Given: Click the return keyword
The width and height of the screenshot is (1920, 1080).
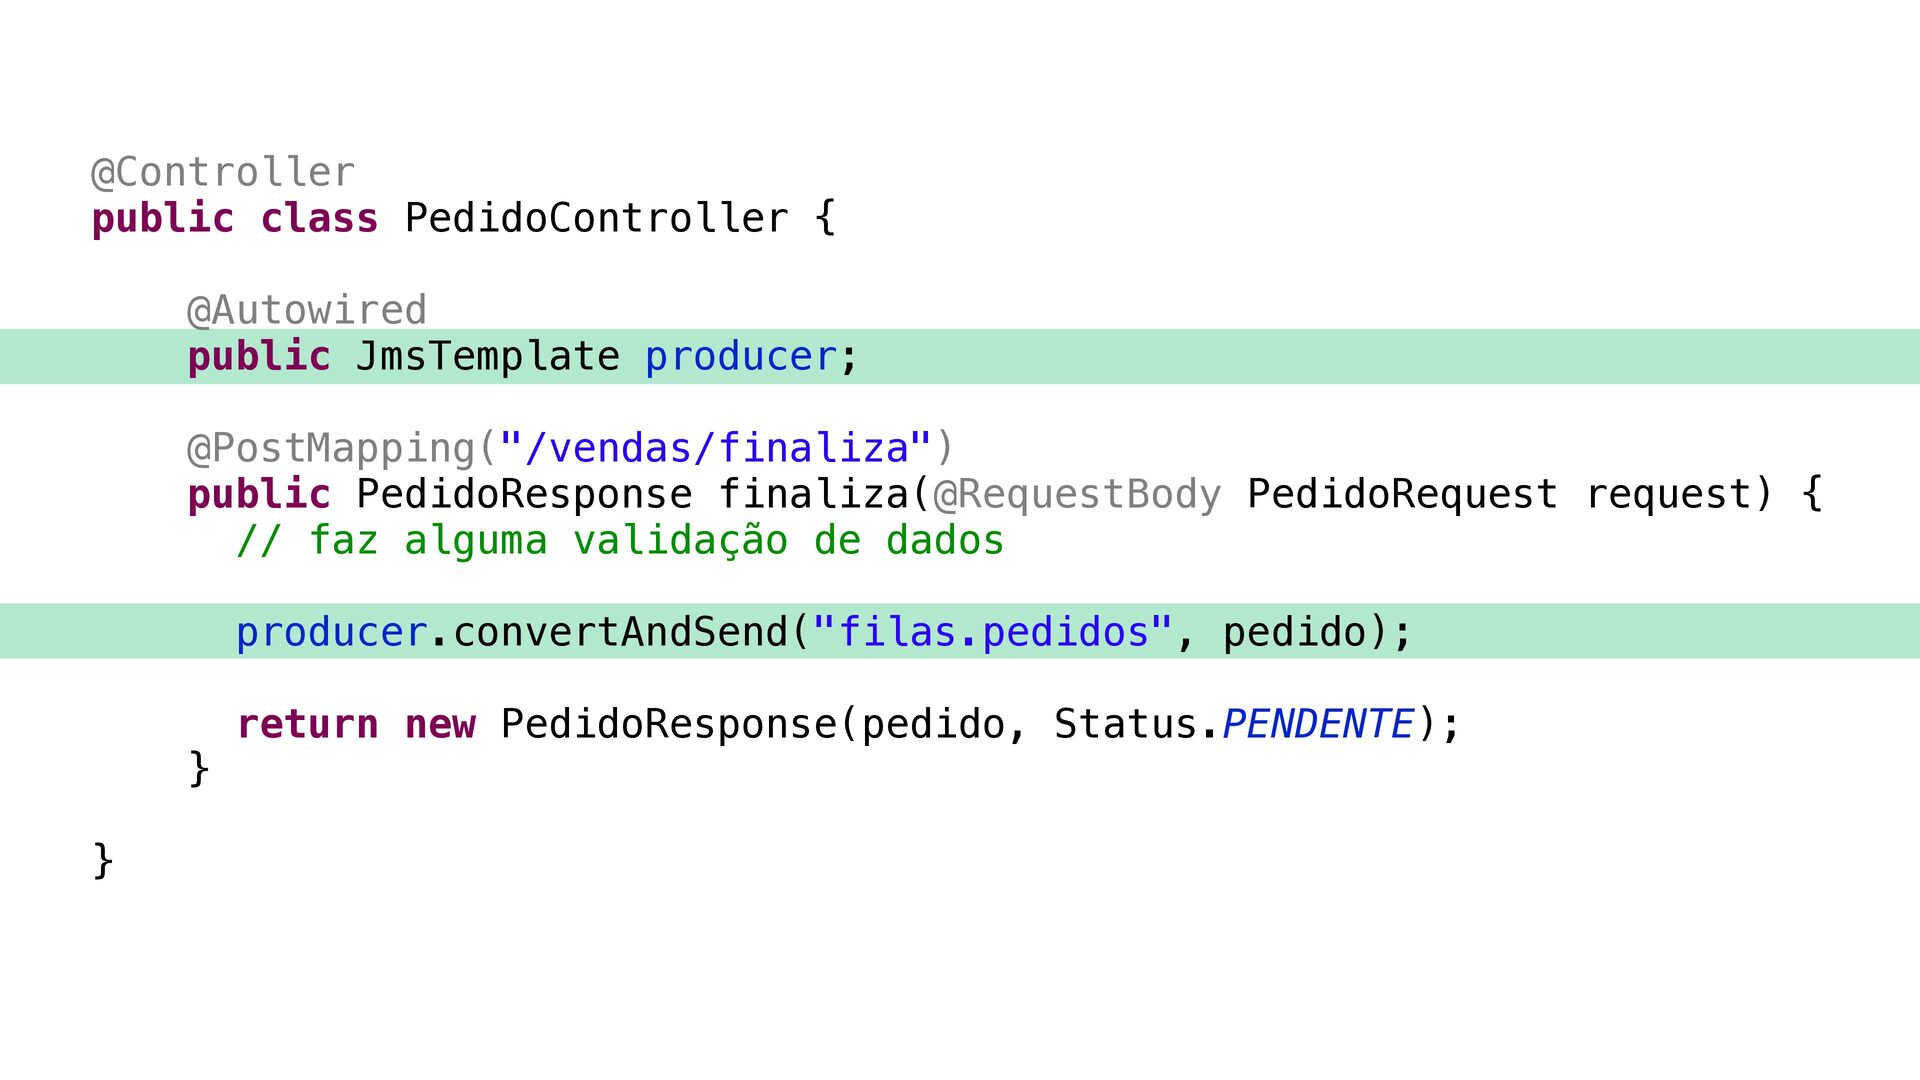Looking at the screenshot, I should pyautogui.click(x=308, y=724).
